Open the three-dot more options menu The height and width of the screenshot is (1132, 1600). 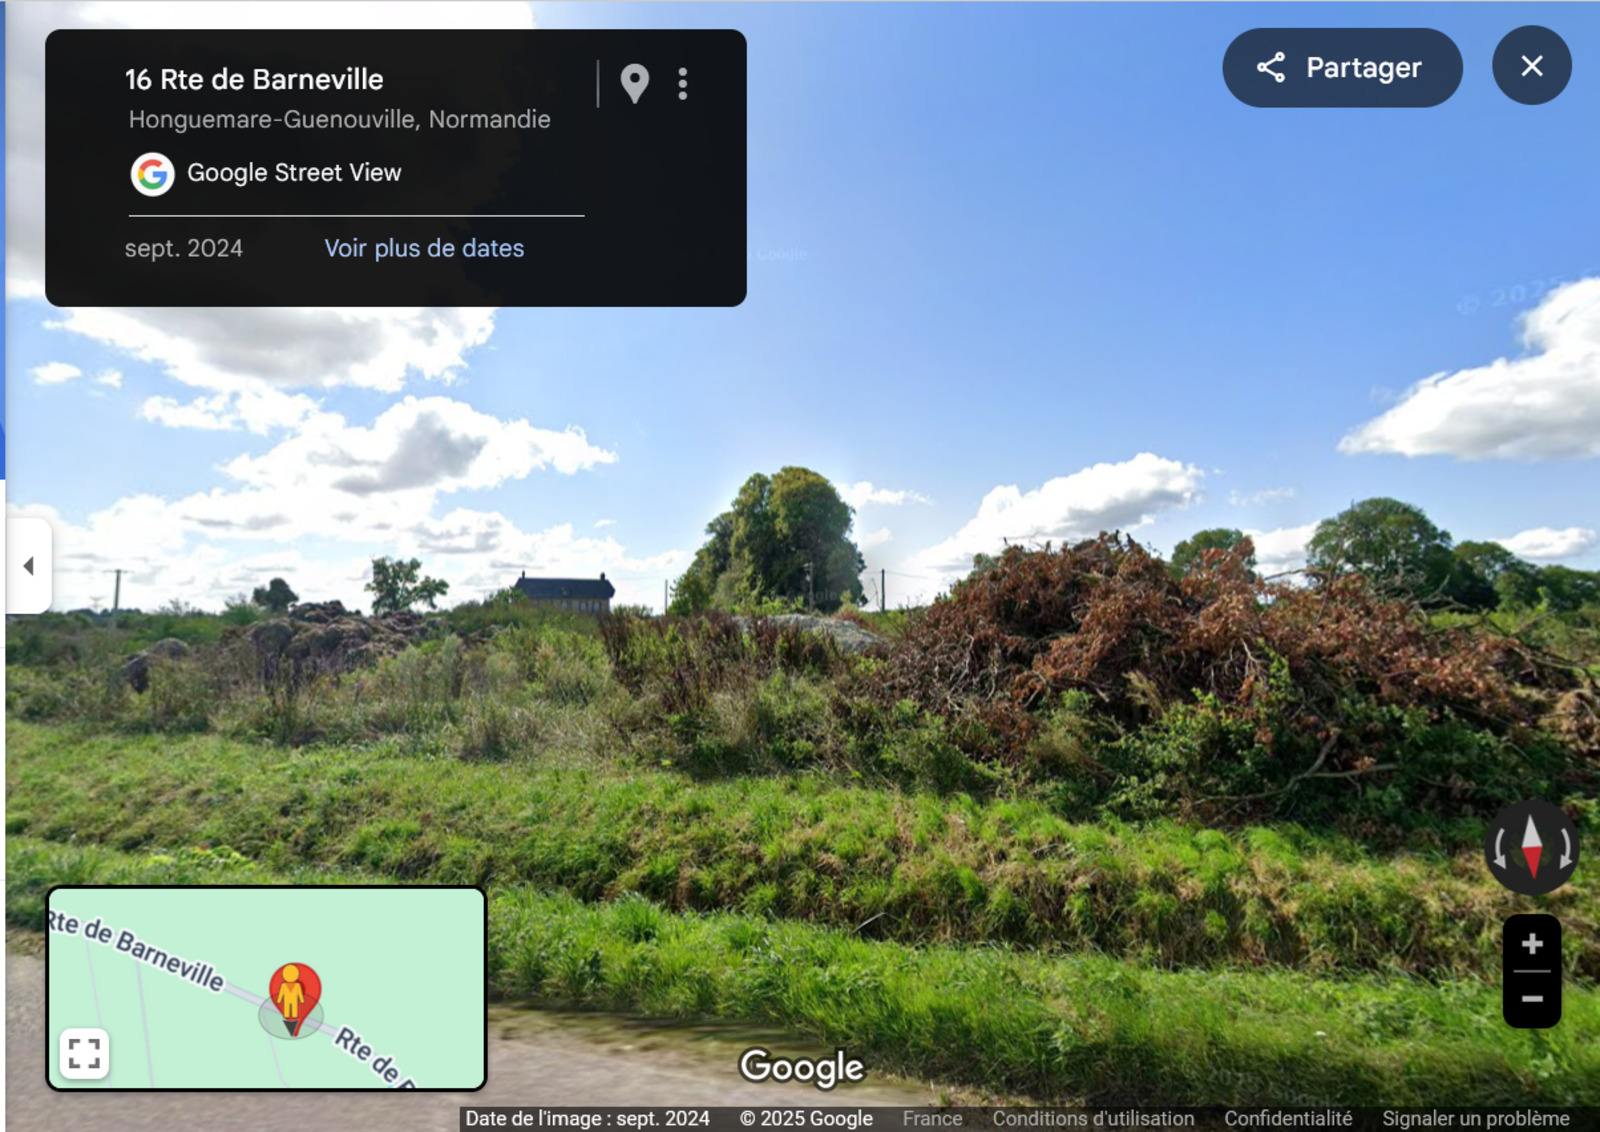pos(683,84)
